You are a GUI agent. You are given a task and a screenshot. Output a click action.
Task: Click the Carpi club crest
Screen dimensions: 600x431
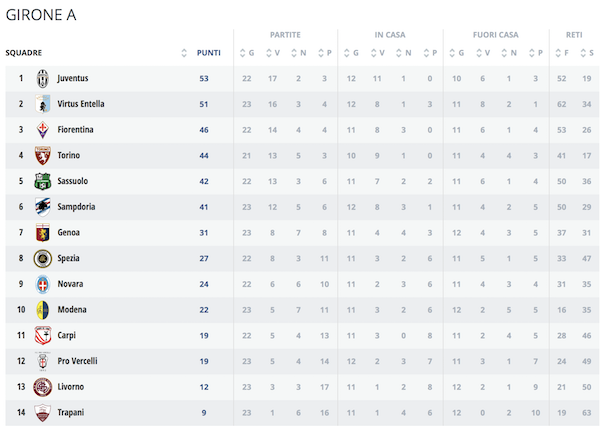[42, 335]
